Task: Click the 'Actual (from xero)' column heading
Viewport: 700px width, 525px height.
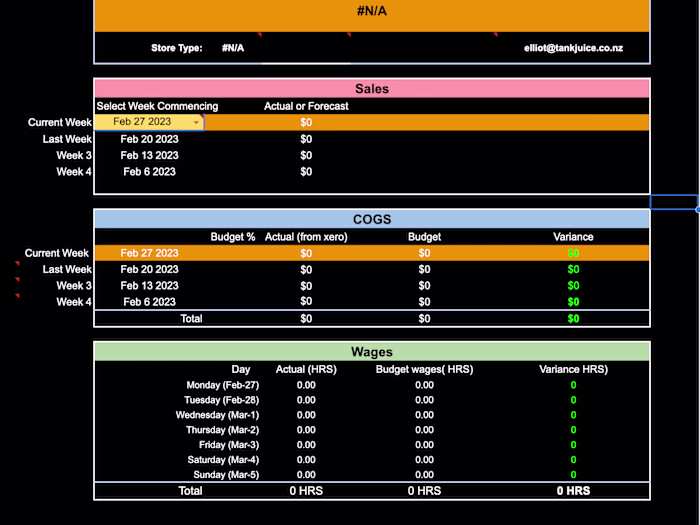Action: tap(306, 237)
